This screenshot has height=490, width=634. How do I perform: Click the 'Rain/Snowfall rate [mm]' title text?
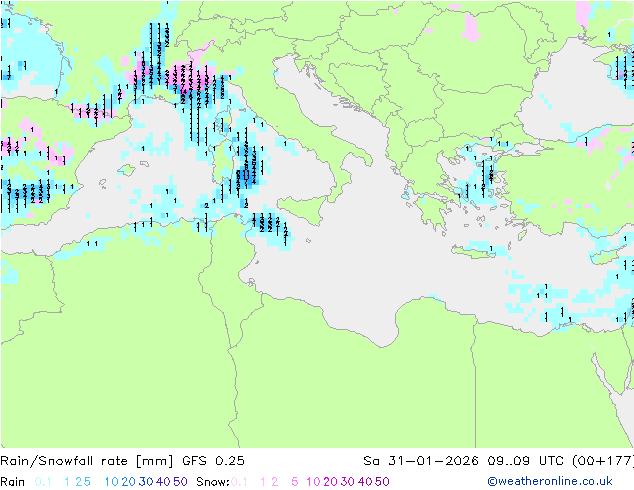click(87, 461)
